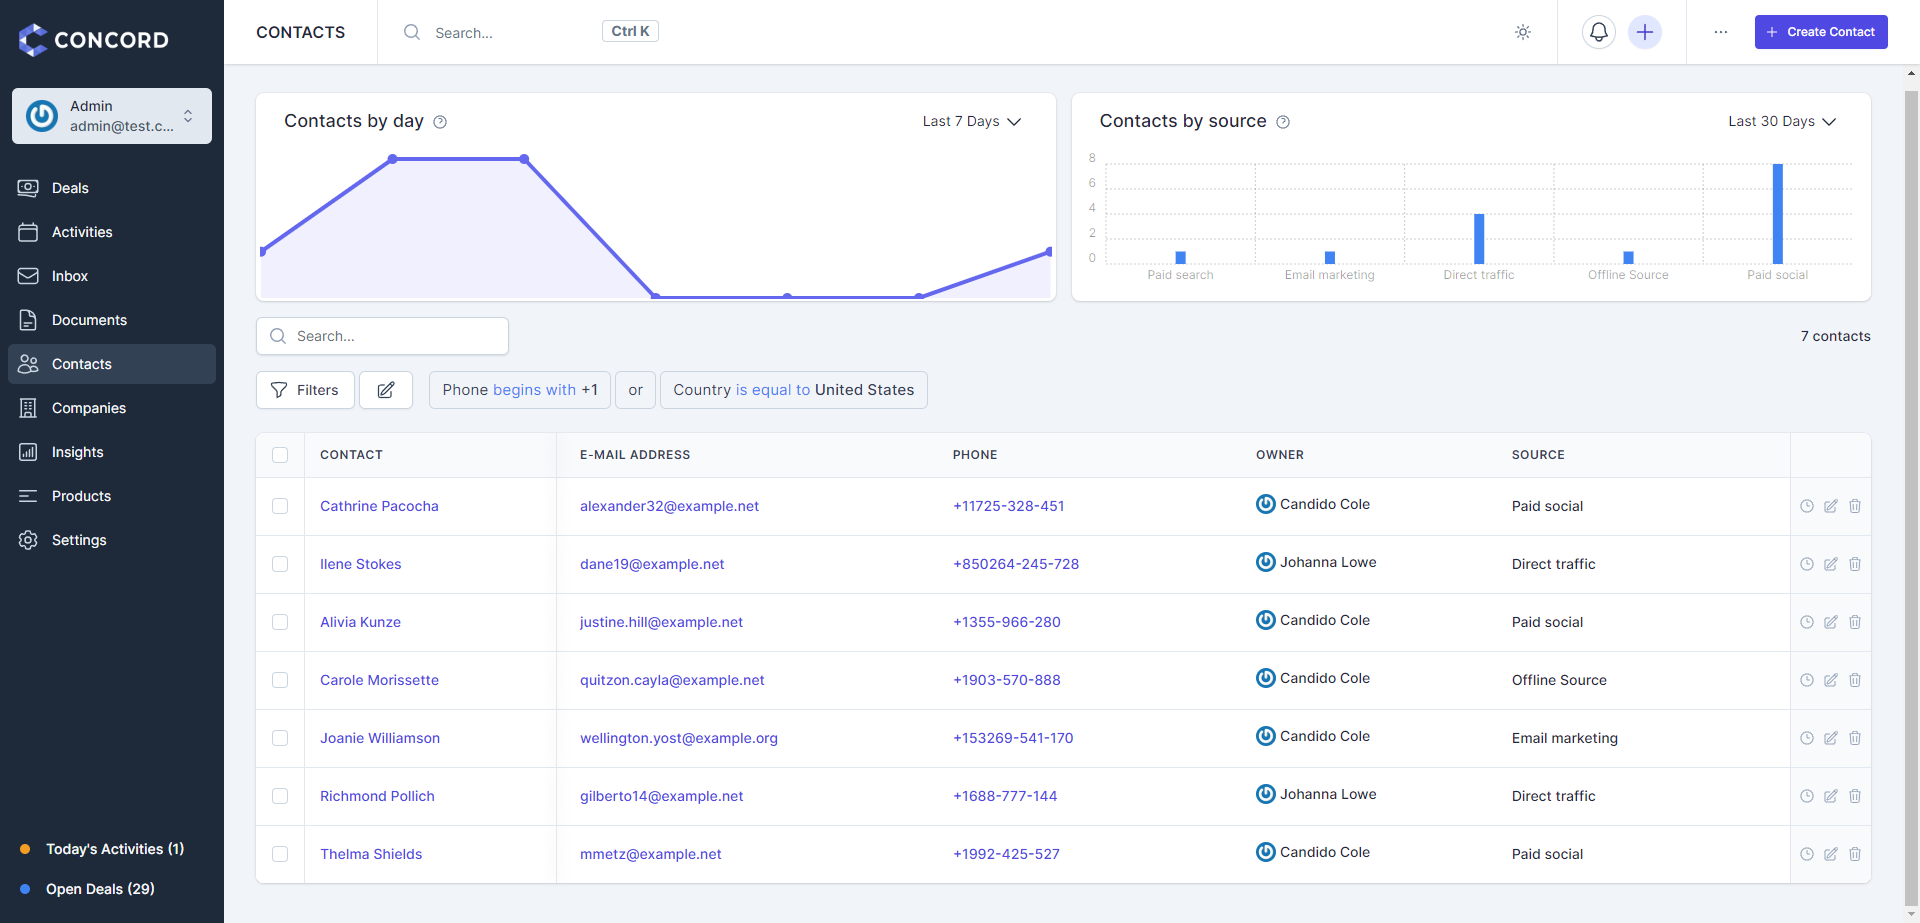This screenshot has height=923, width=1920.
Task: Open the Last 30 Days dropdown on Contacts by source
Action: pos(1782,121)
